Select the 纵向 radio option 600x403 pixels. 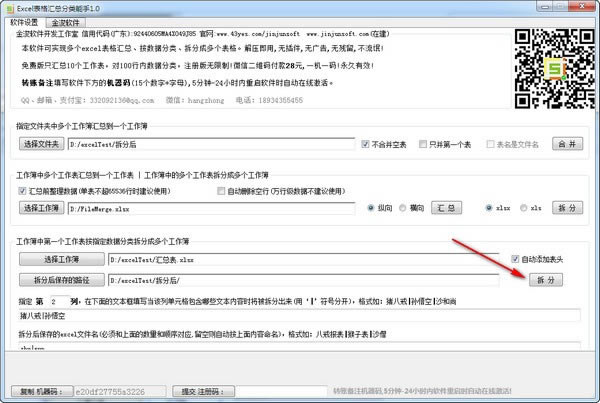(x=380, y=208)
